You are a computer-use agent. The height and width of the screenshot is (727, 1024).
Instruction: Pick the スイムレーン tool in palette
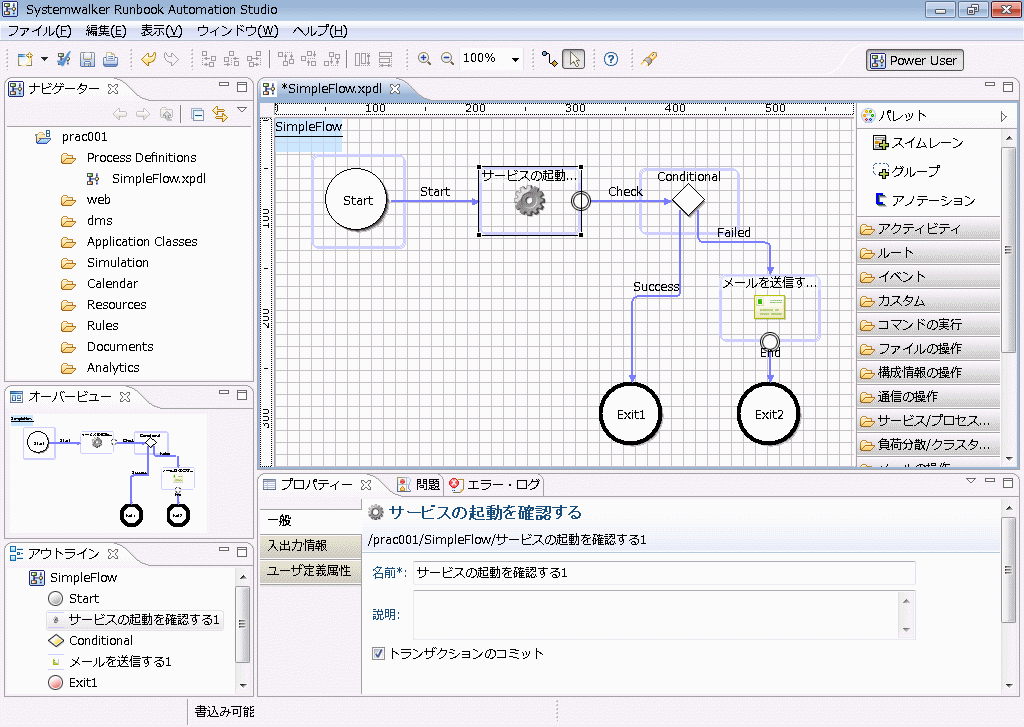click(919, 142)
